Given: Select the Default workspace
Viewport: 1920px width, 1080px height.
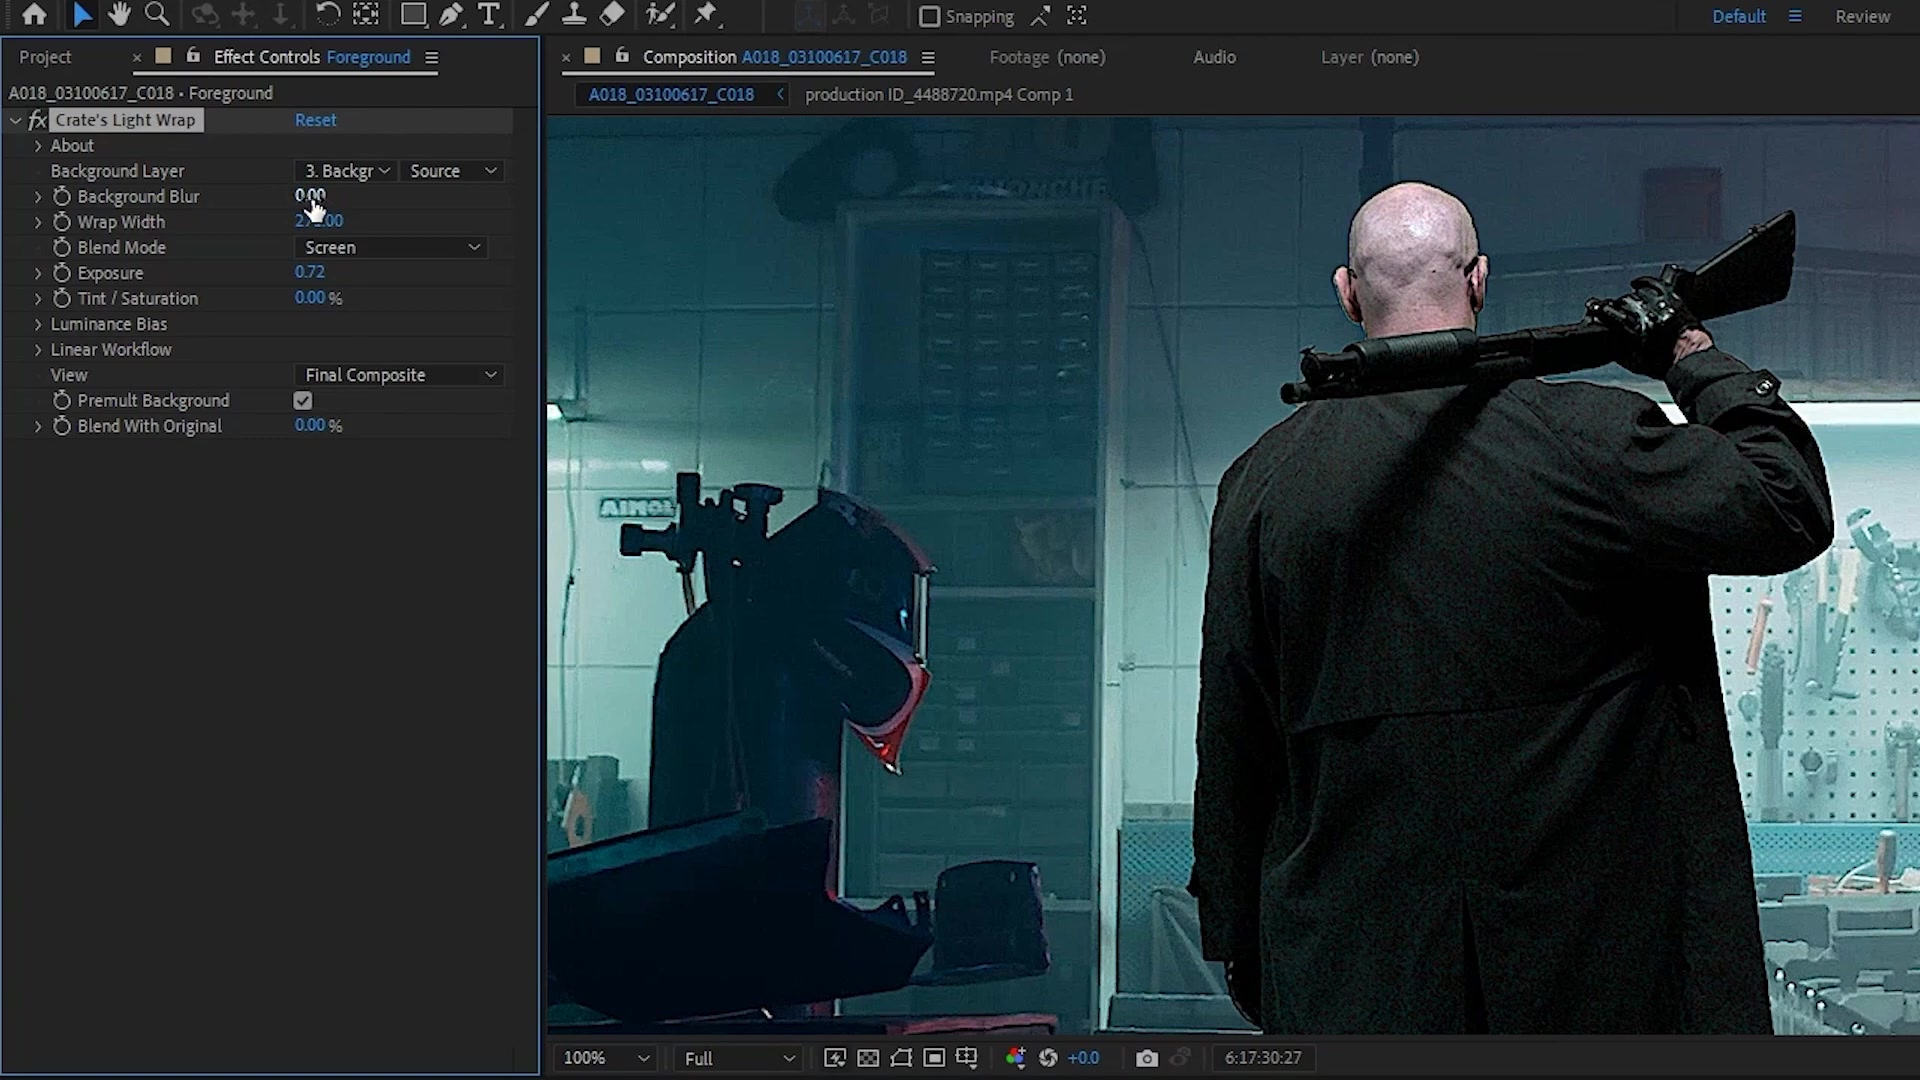Looking at the screenshot, I should (1739, 16).
